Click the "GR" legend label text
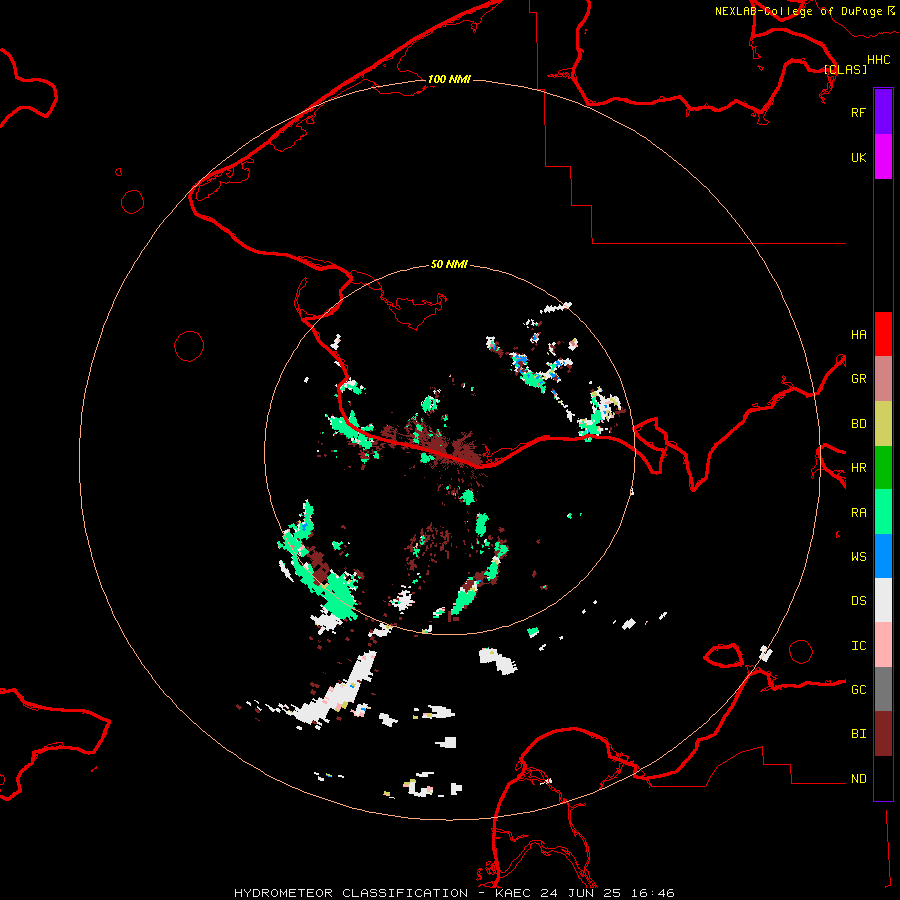 [858, 379]
